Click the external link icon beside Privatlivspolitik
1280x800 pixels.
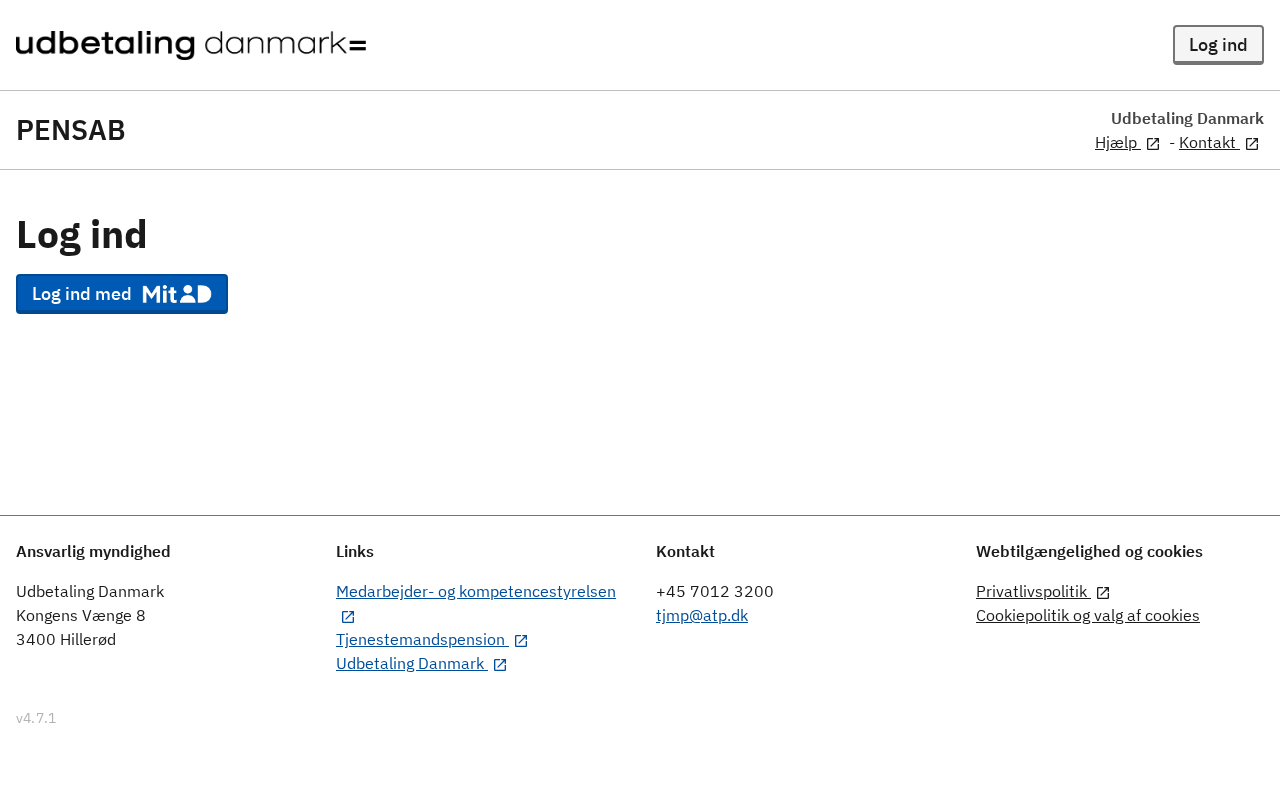click(1103, 593)
